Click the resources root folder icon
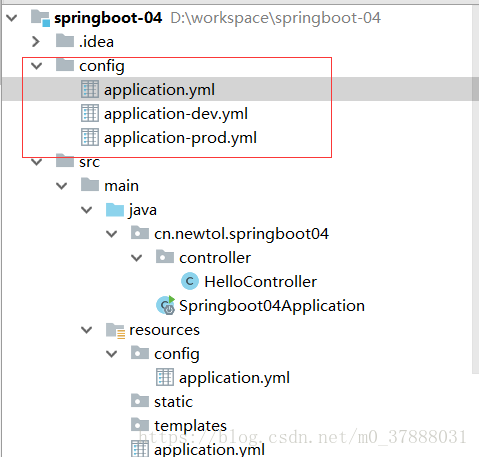479x457 pixels. point(115,330)
